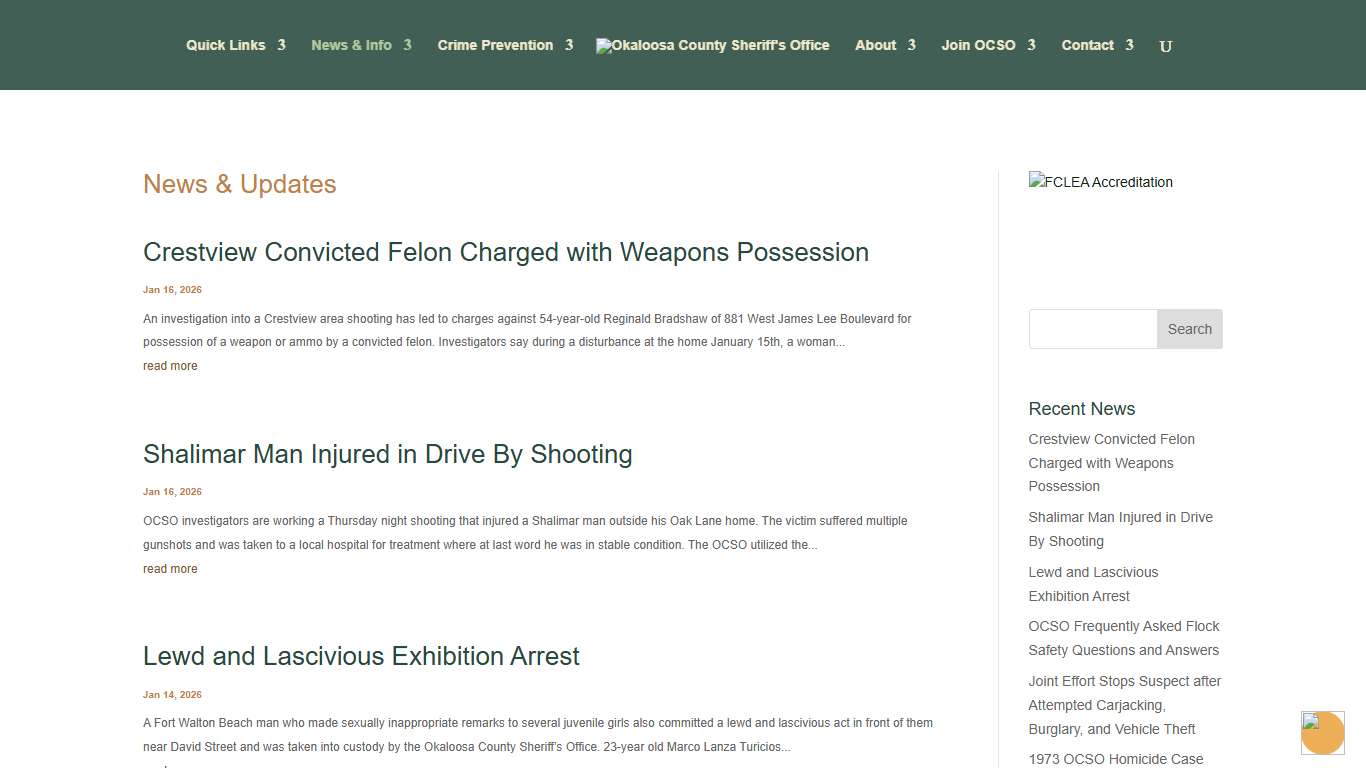Select Shalimar Man Injured under Recent News
The image size is (1366, 768).
(1120, 529)
